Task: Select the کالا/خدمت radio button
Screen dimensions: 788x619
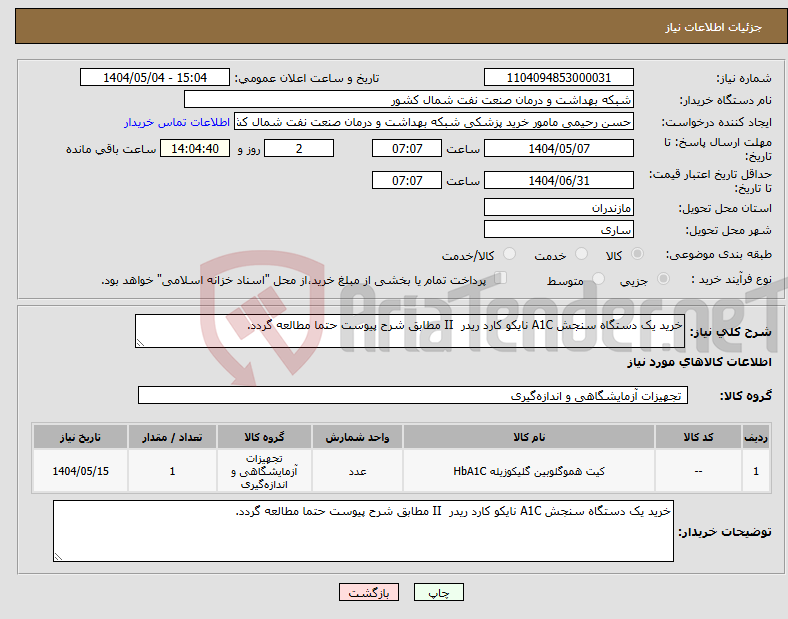Action: click(x=510, y=254)
